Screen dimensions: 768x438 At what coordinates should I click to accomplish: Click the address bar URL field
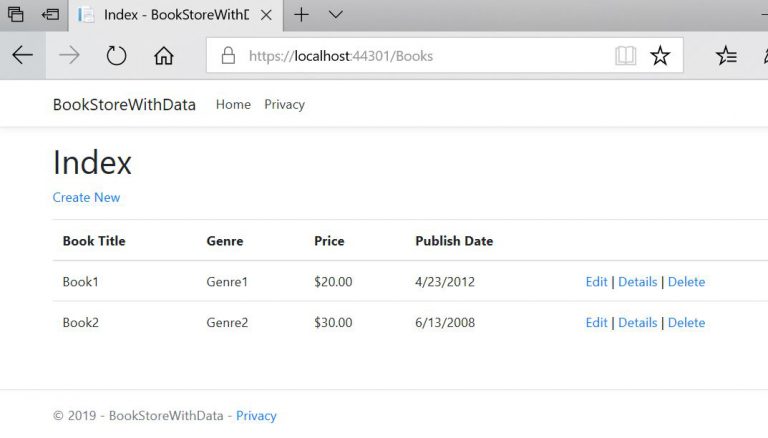click(x=420, y=56)
